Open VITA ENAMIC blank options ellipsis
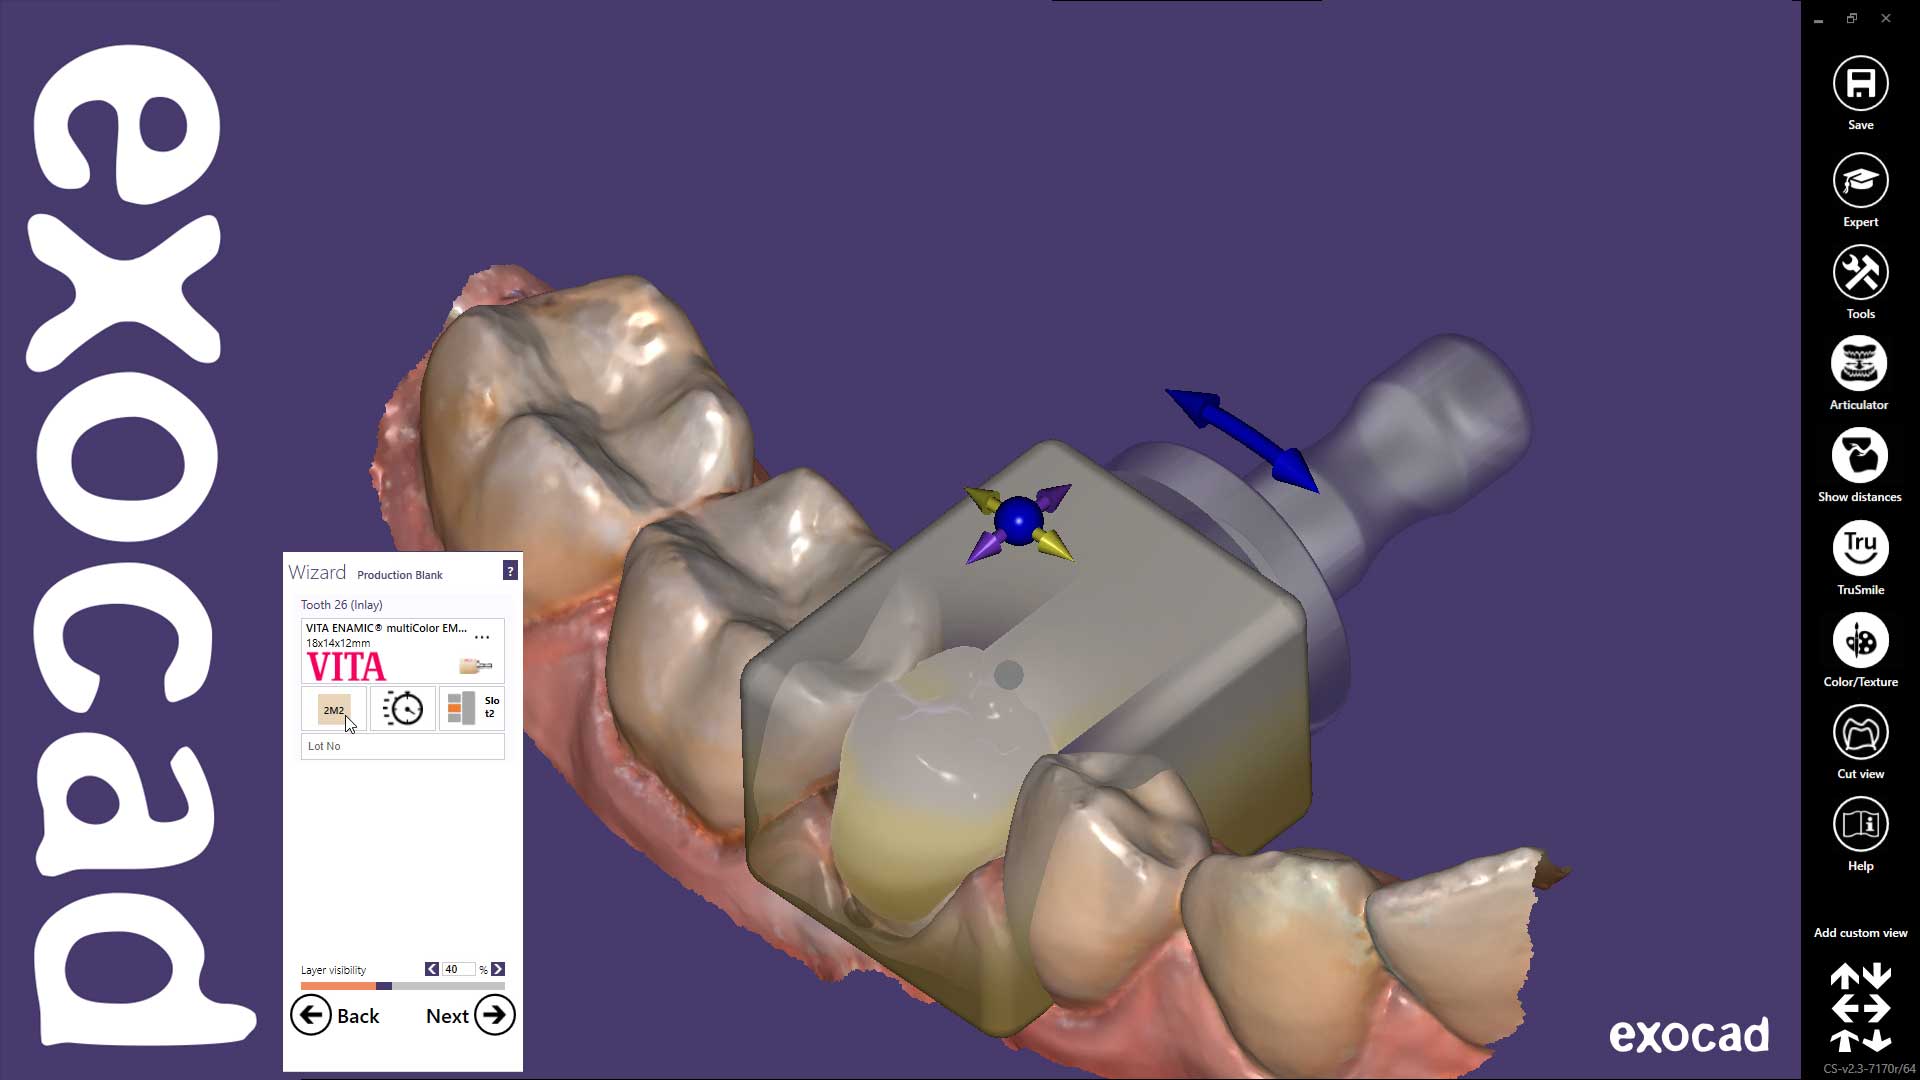Screen dimensions: 1920x1080 (482, 637)
